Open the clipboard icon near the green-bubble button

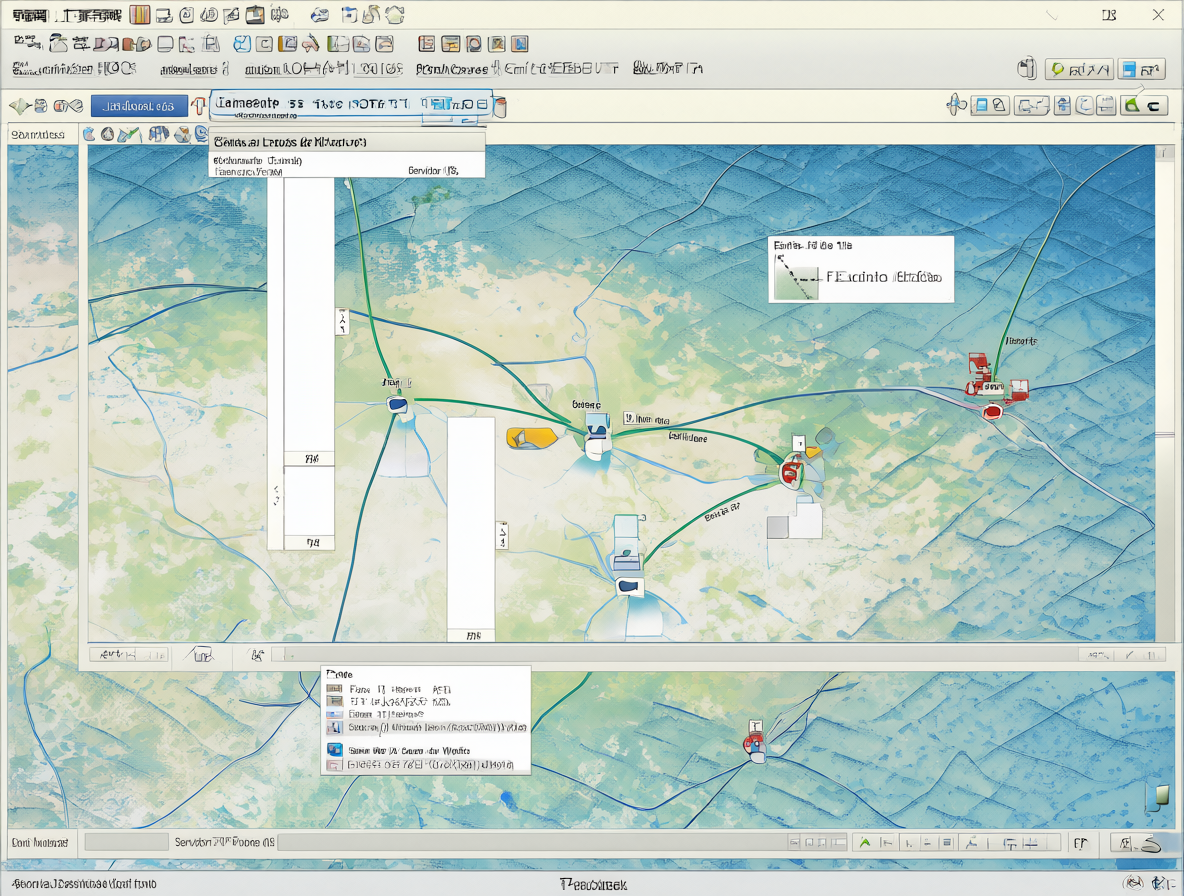[1026, 69]
